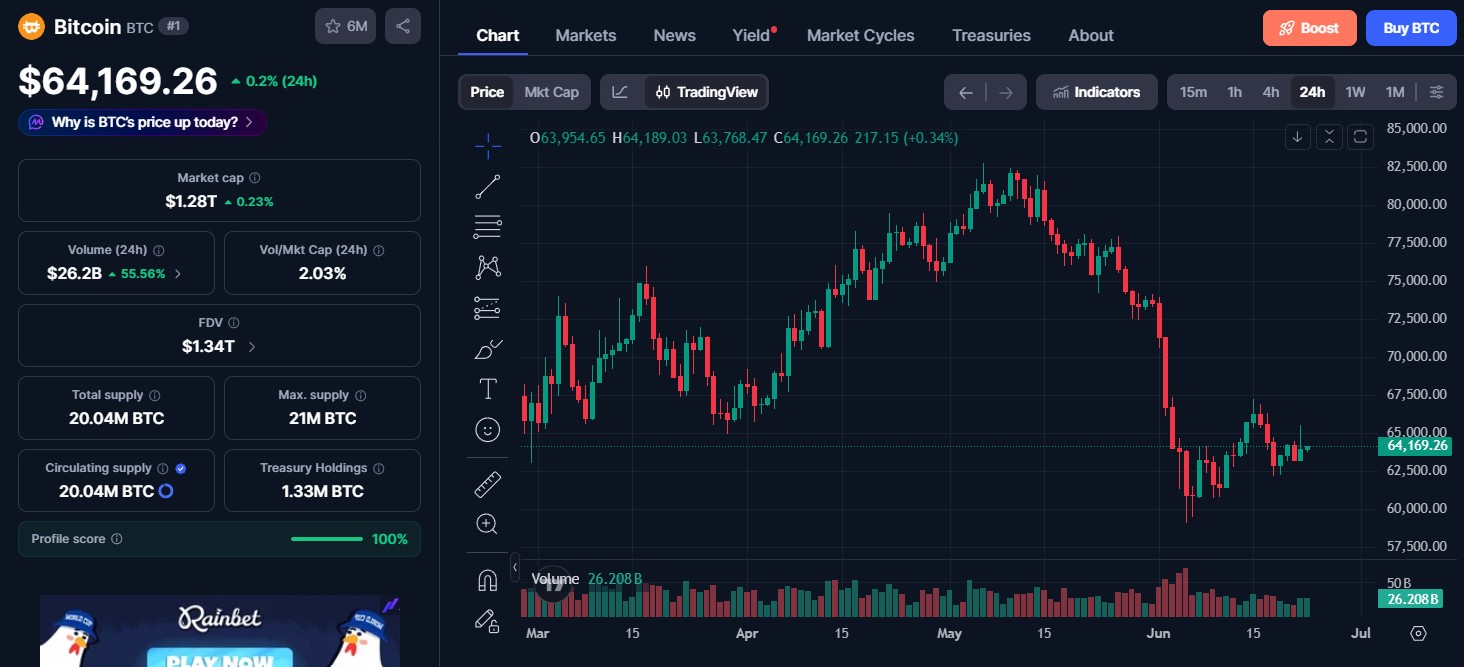Click info icon beside Profile score
The width and height of the screenshot is (1464, 667).
pos(117,539)
